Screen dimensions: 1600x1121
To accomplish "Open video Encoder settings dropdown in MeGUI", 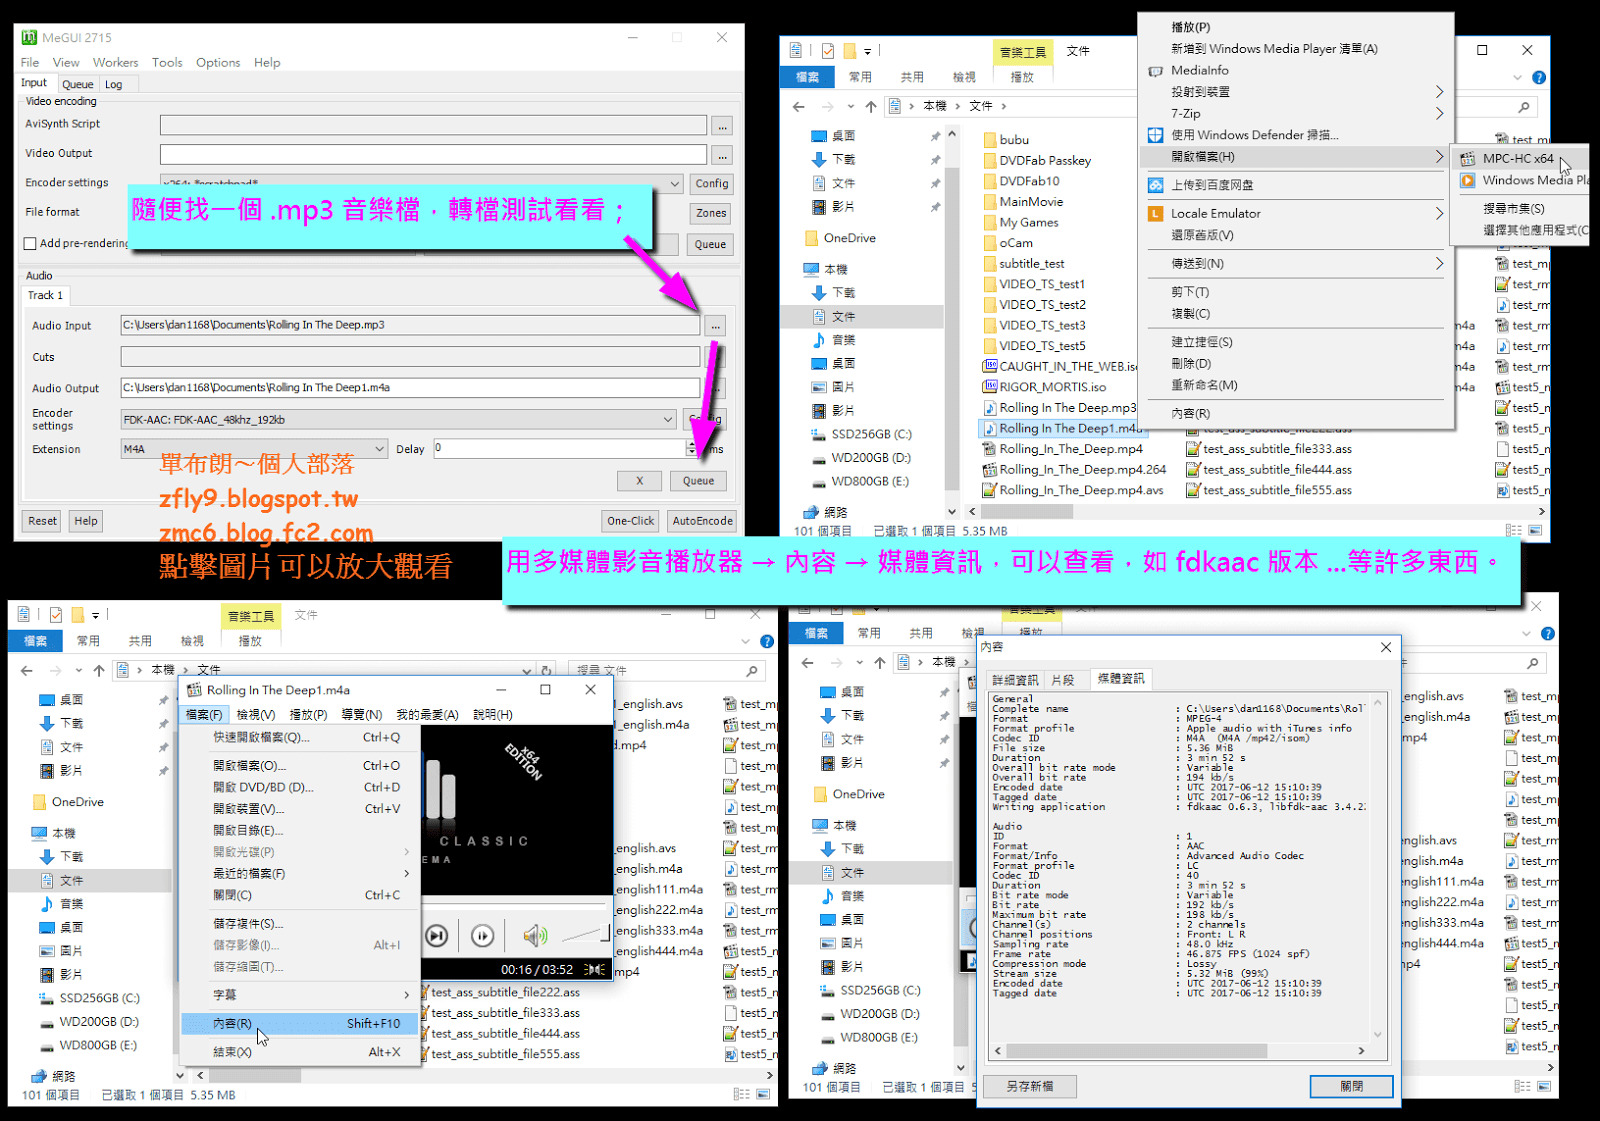I will coord(675,183).
